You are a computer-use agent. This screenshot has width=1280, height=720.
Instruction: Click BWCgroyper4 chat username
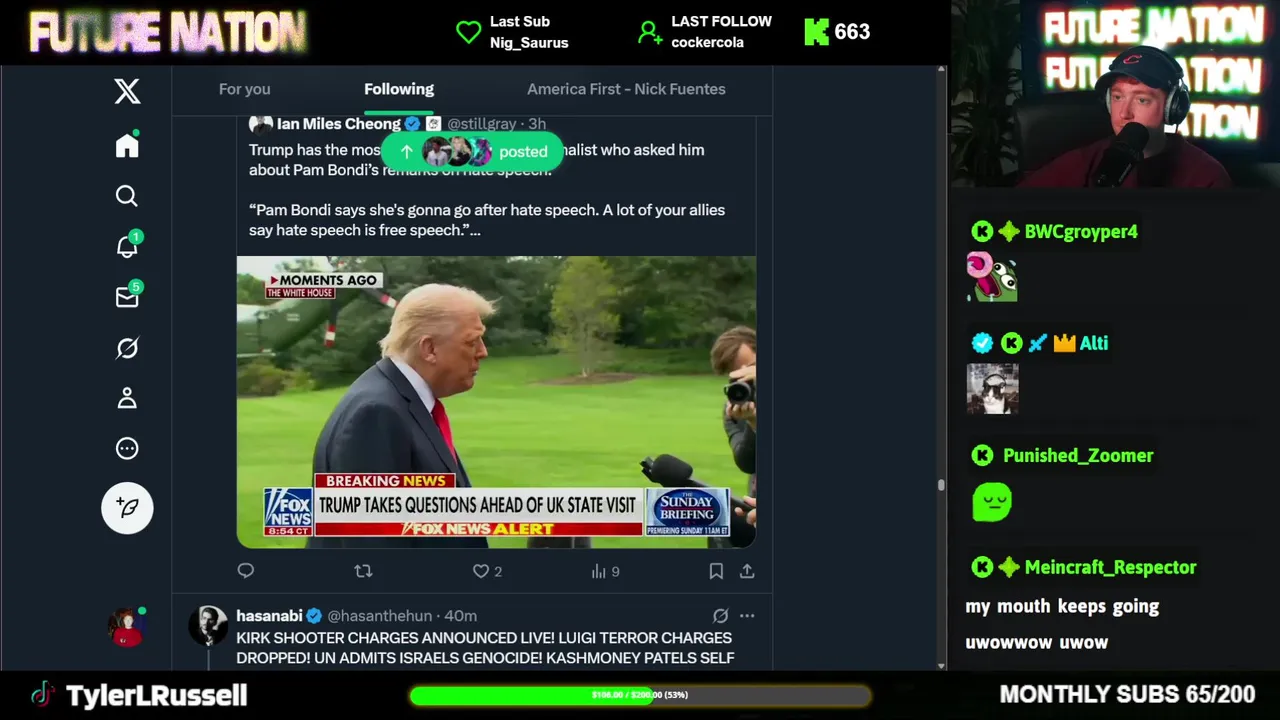click(x=1081, y=232)
